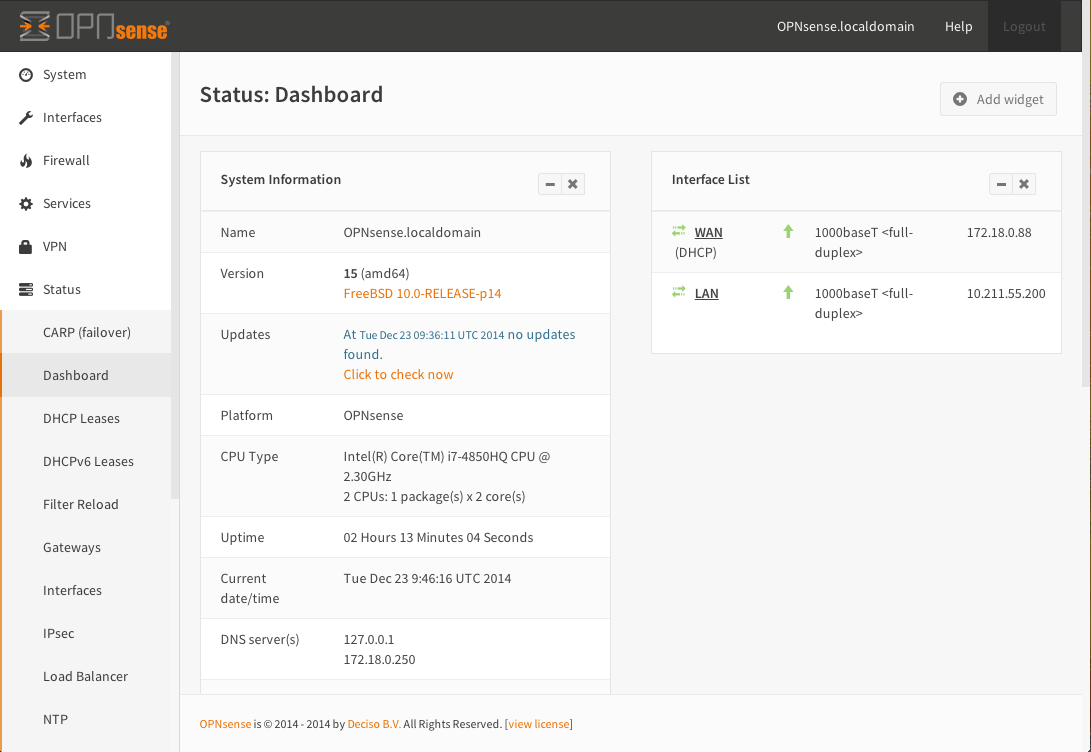Click the LAN IP address 10.211.55.200
The image size is (1091, 752).
coord(1005,294)
